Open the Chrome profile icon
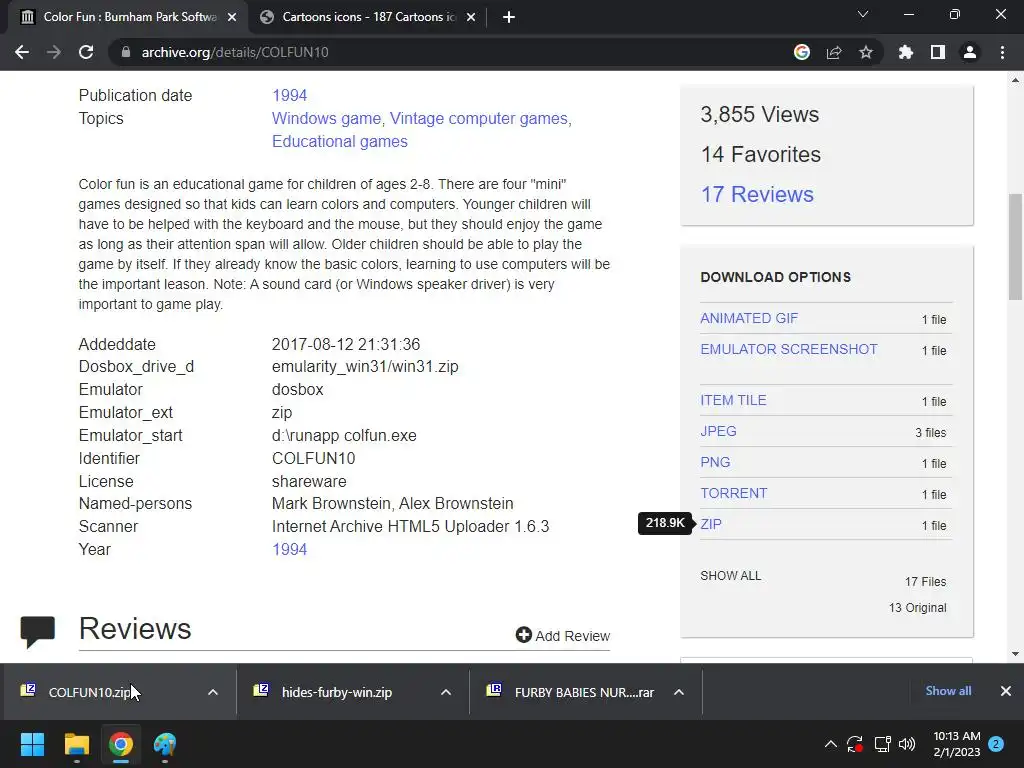1024x768 pixels. 970,52
